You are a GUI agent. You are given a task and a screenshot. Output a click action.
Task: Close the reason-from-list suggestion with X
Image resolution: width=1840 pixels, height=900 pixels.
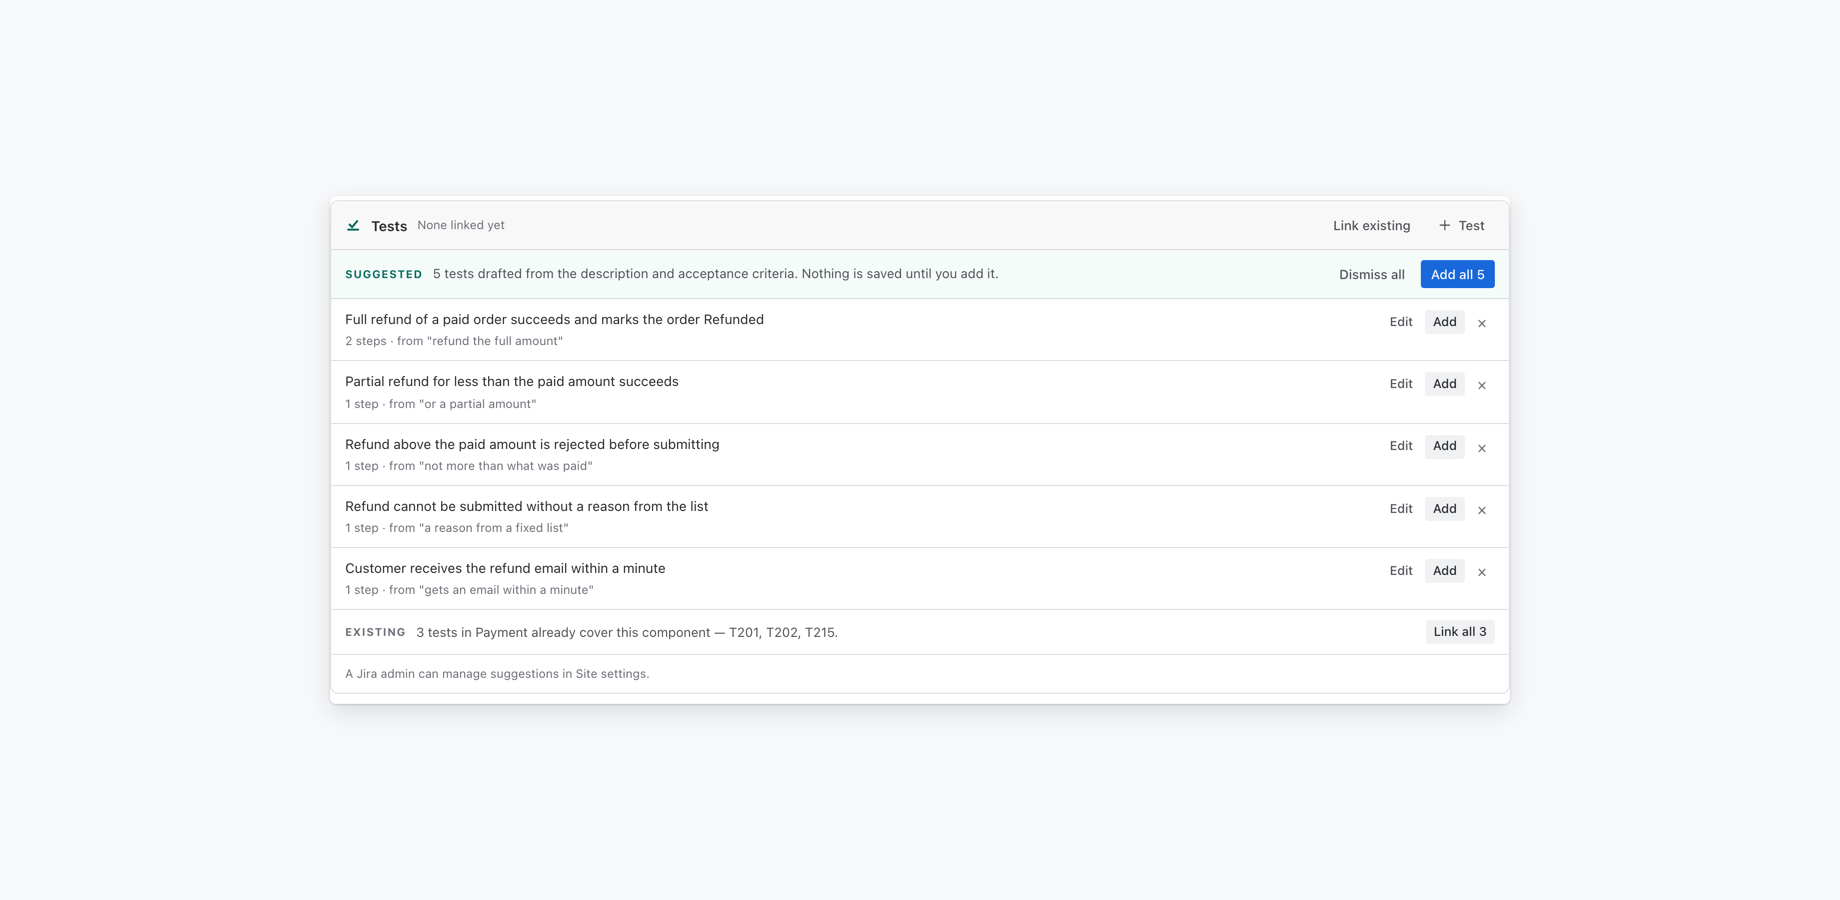1481,510
